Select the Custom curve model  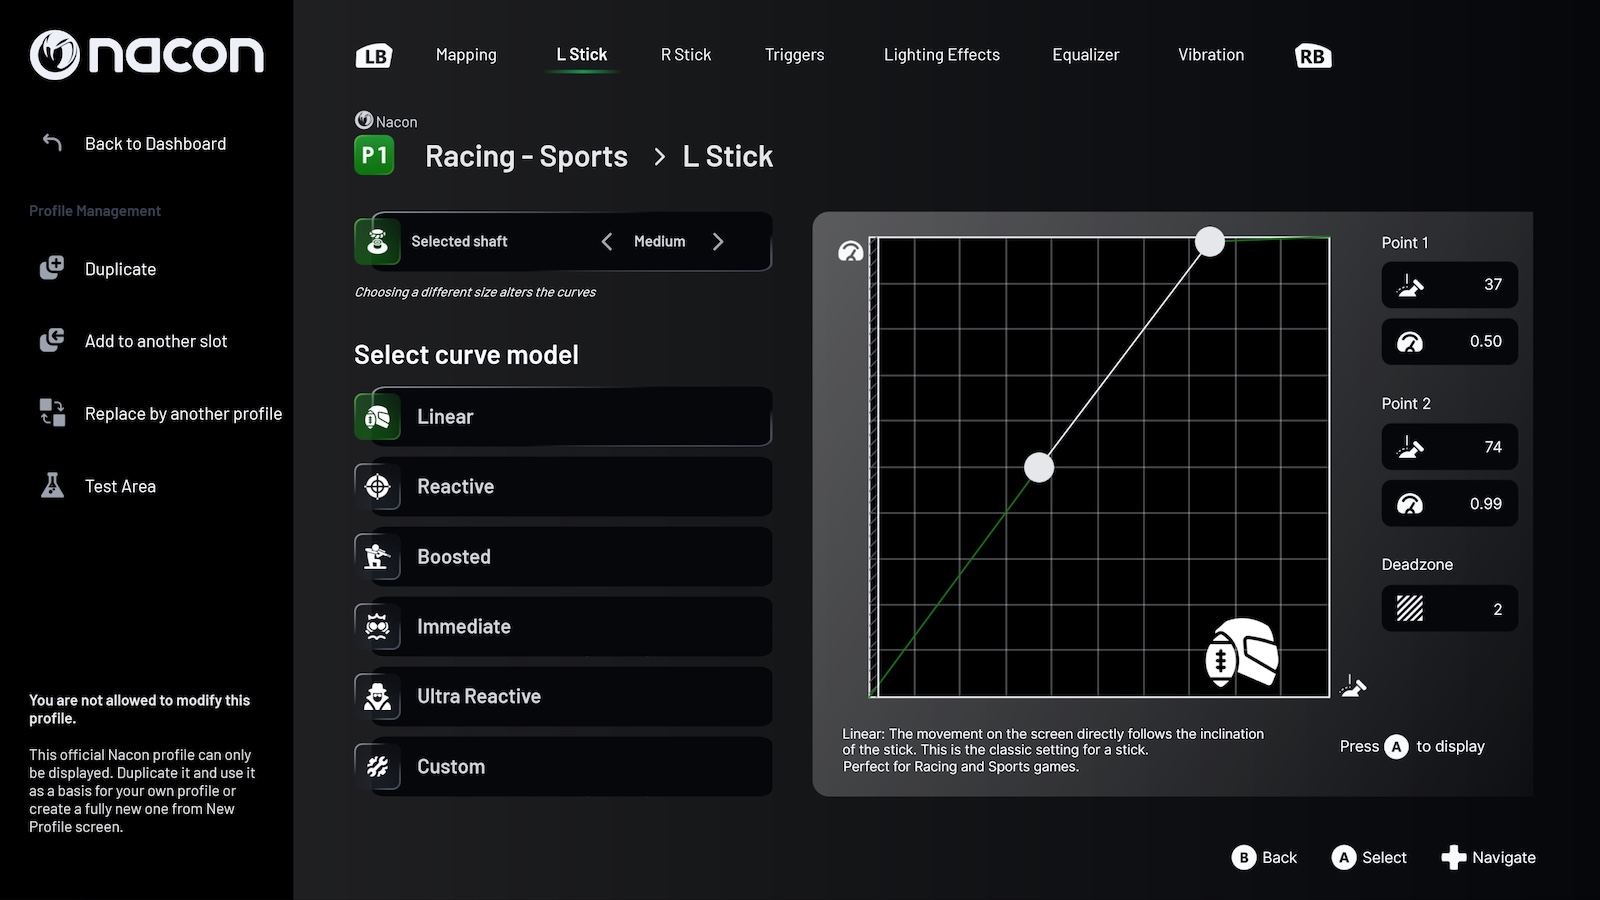(563, 766)
